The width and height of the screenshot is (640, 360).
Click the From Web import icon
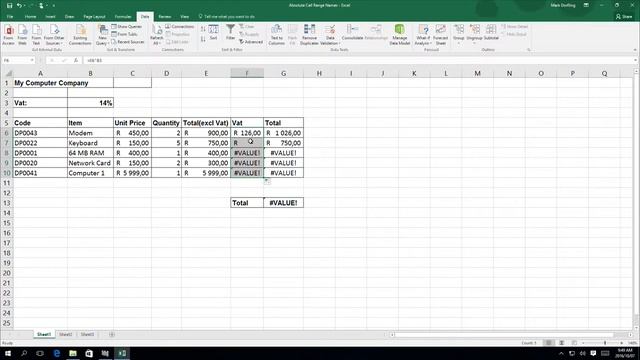coord(22,35)
